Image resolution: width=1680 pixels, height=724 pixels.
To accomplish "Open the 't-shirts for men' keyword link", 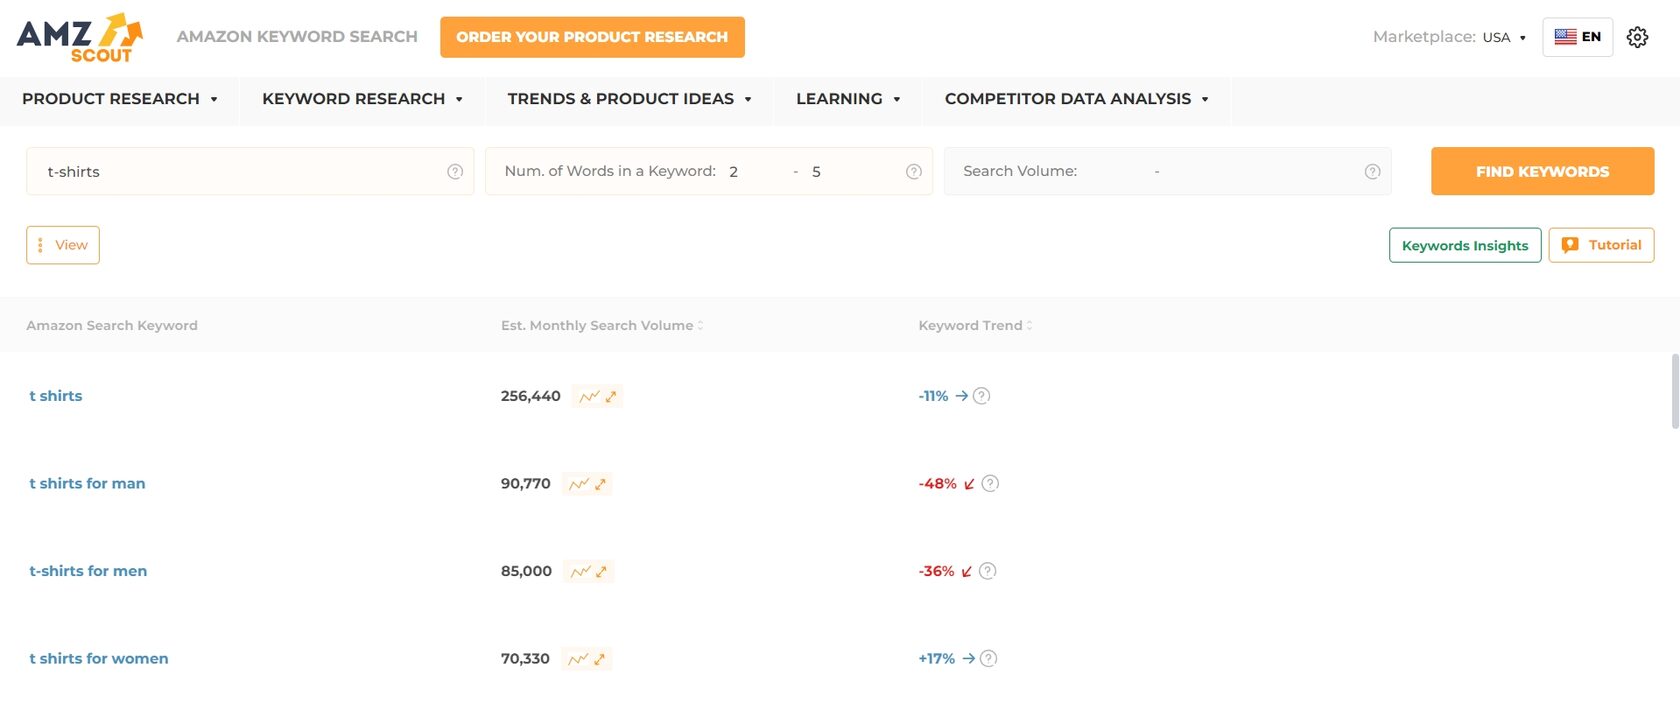I will coord(88,571).
